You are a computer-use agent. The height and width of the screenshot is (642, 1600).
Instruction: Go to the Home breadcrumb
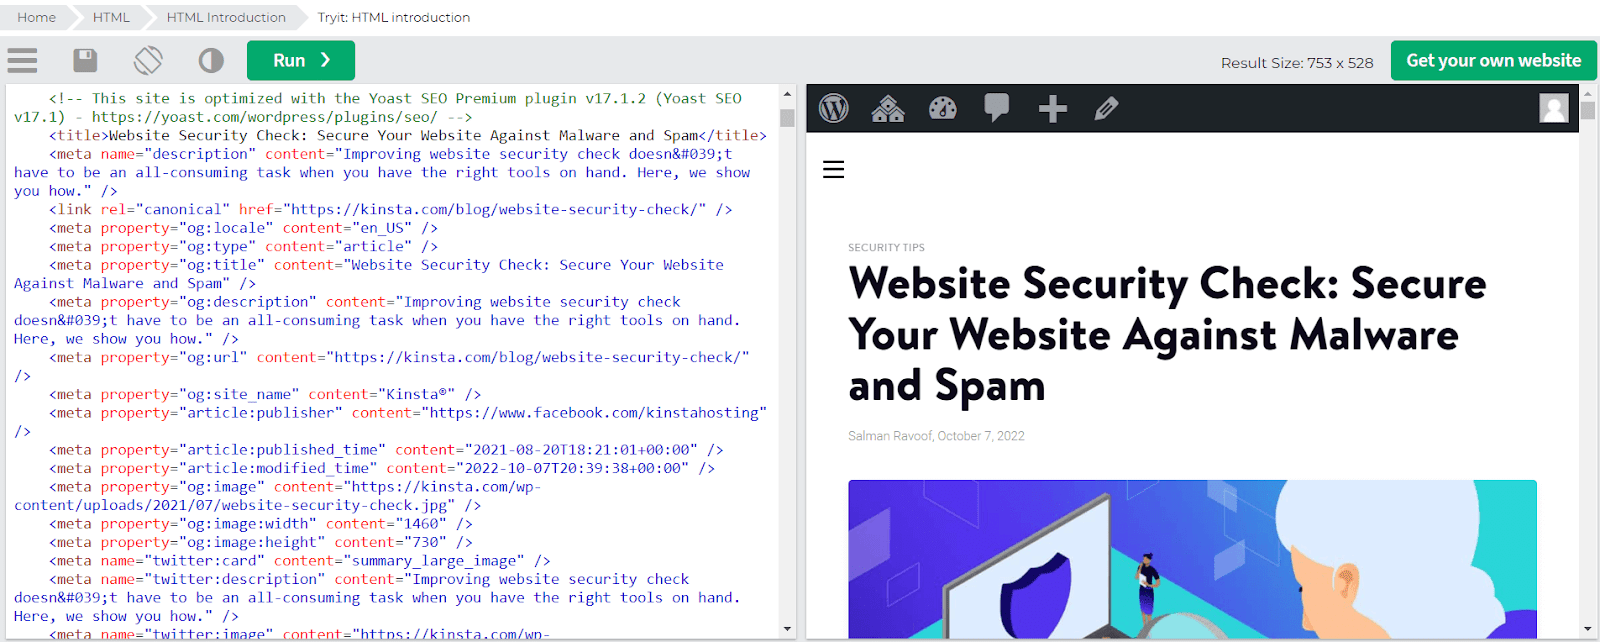pyautogui.click(x=36, y=17)
